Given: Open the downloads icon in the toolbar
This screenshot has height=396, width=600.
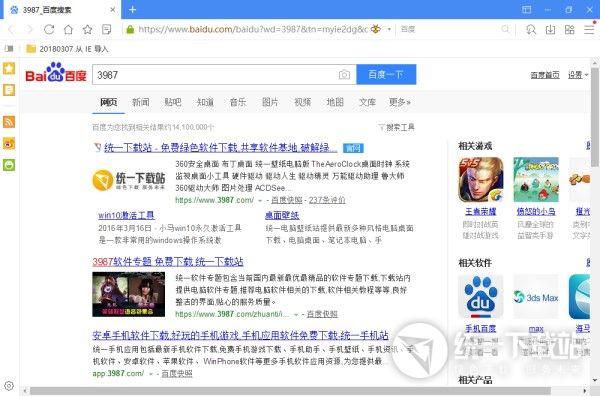Looking at the screenshot, I should 550,29.
